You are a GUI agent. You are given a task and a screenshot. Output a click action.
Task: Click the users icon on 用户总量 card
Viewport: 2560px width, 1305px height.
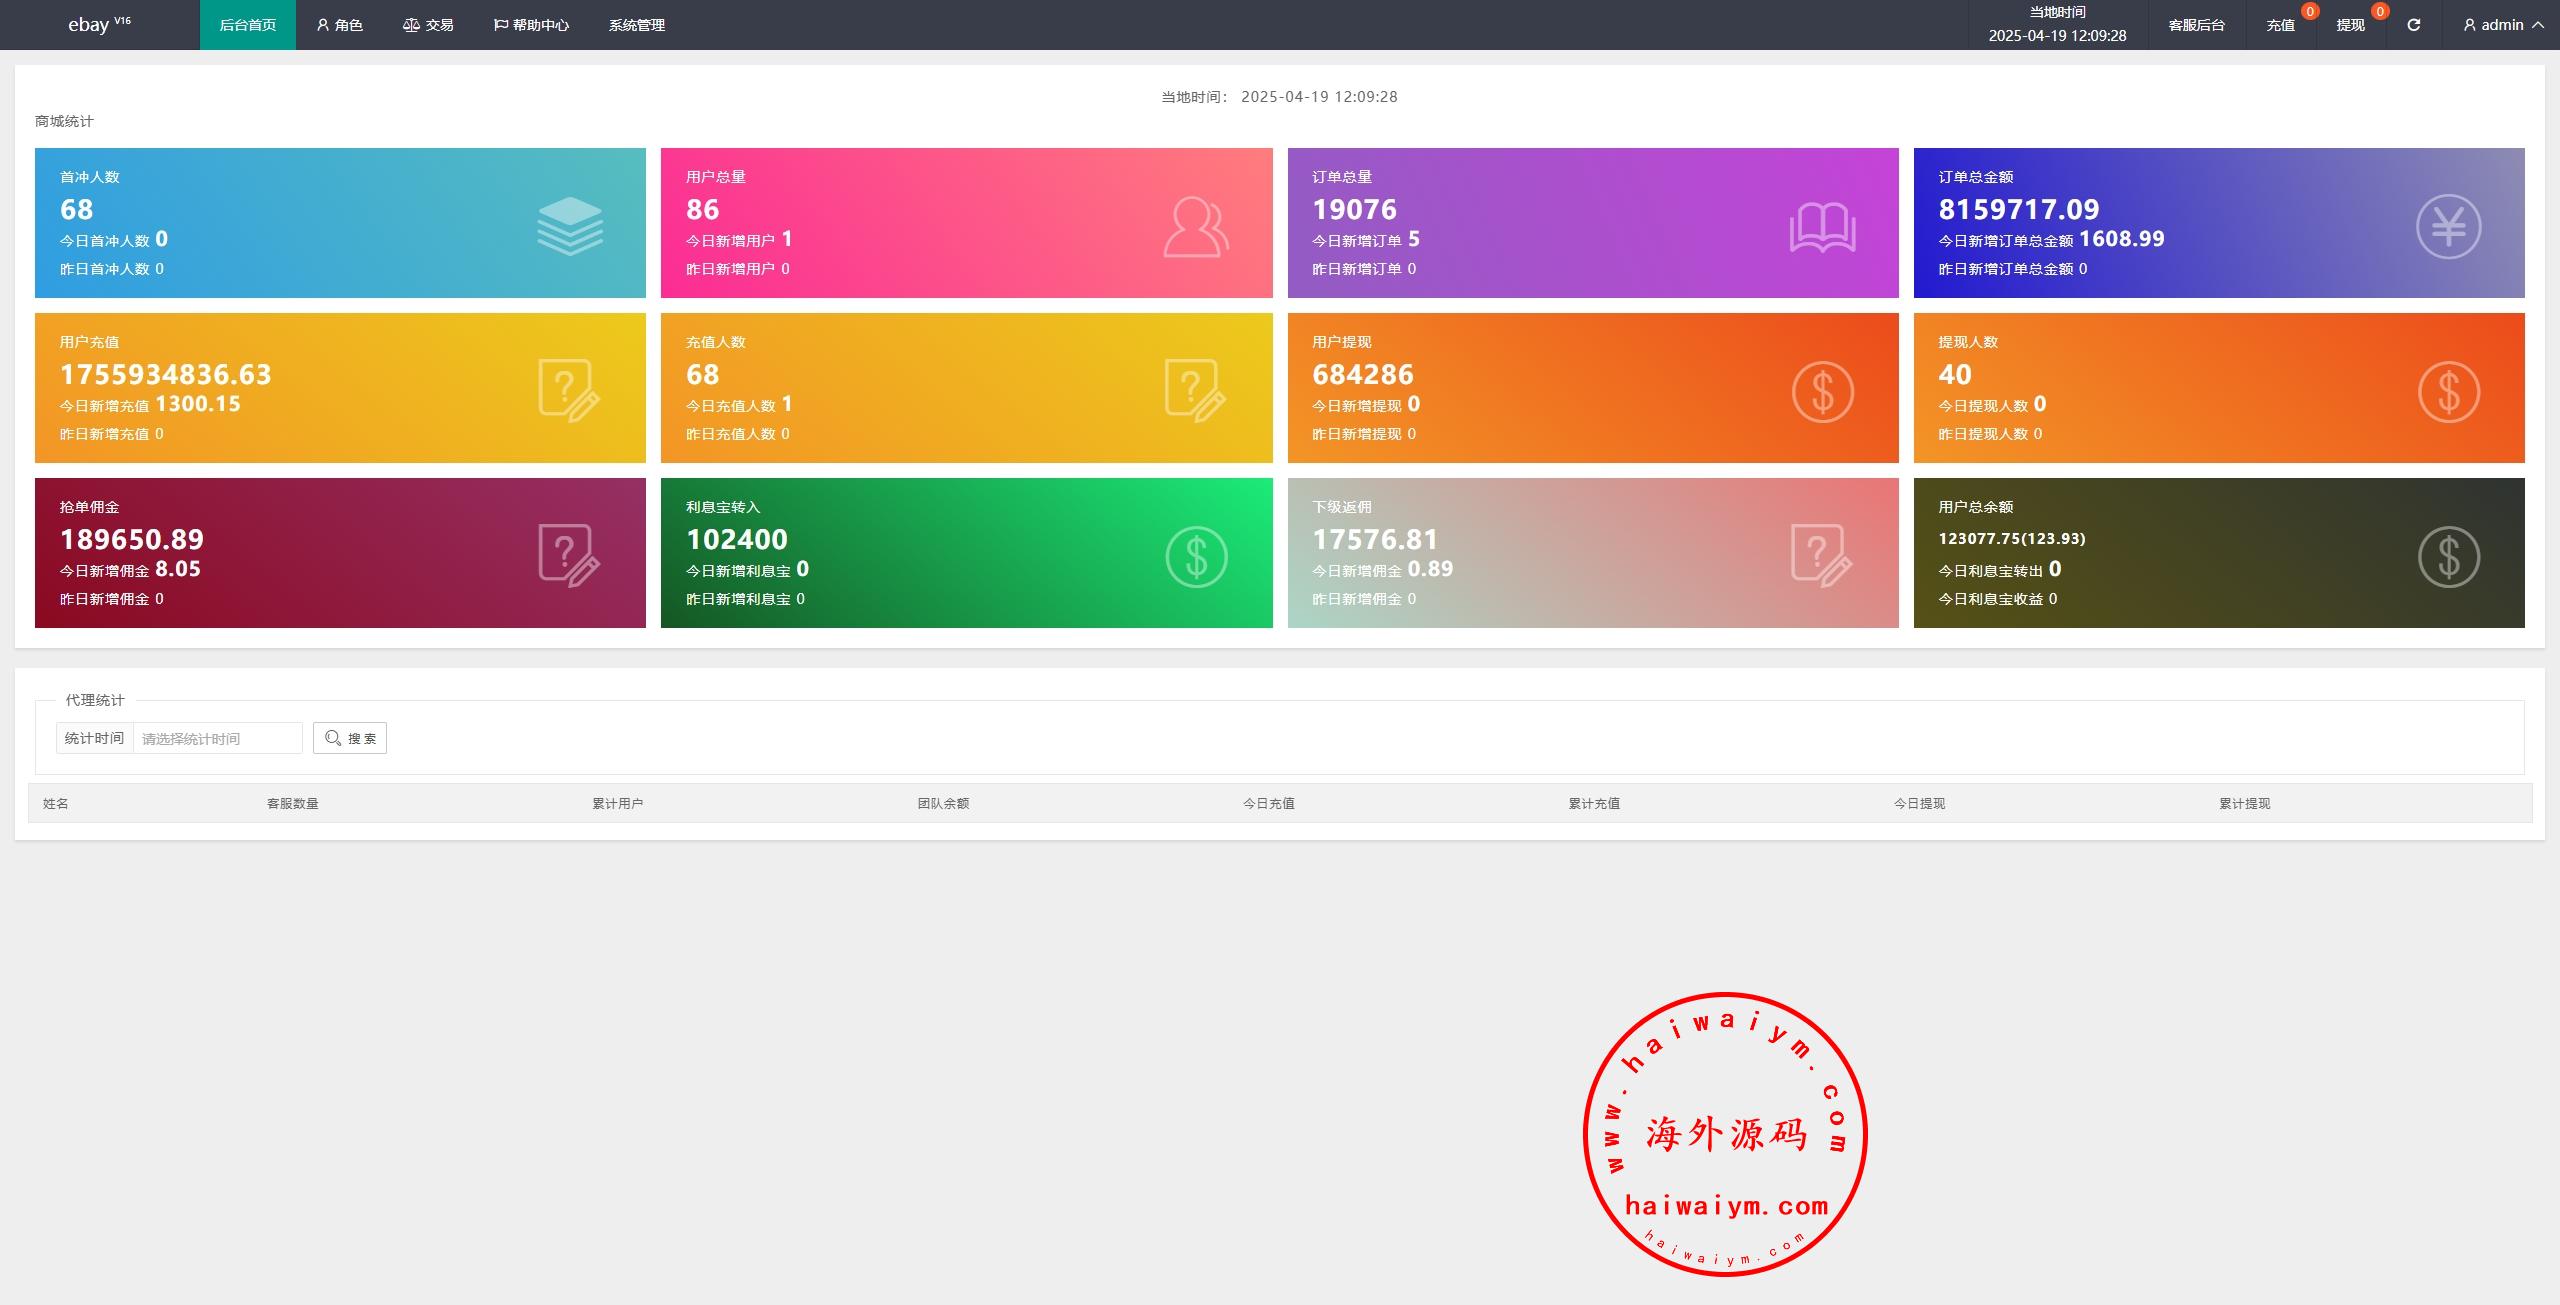coord(1195,227)
